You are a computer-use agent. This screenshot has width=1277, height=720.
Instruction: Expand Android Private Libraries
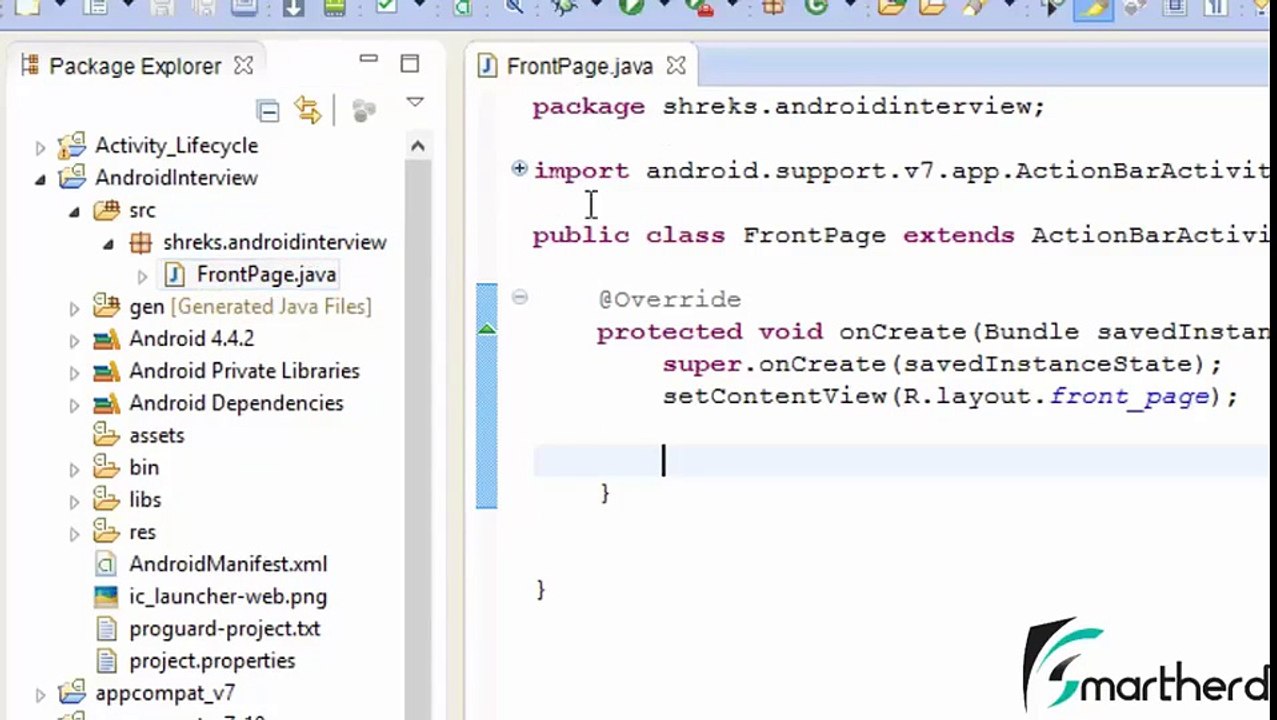pyautogui.click(x=74, y=372)
